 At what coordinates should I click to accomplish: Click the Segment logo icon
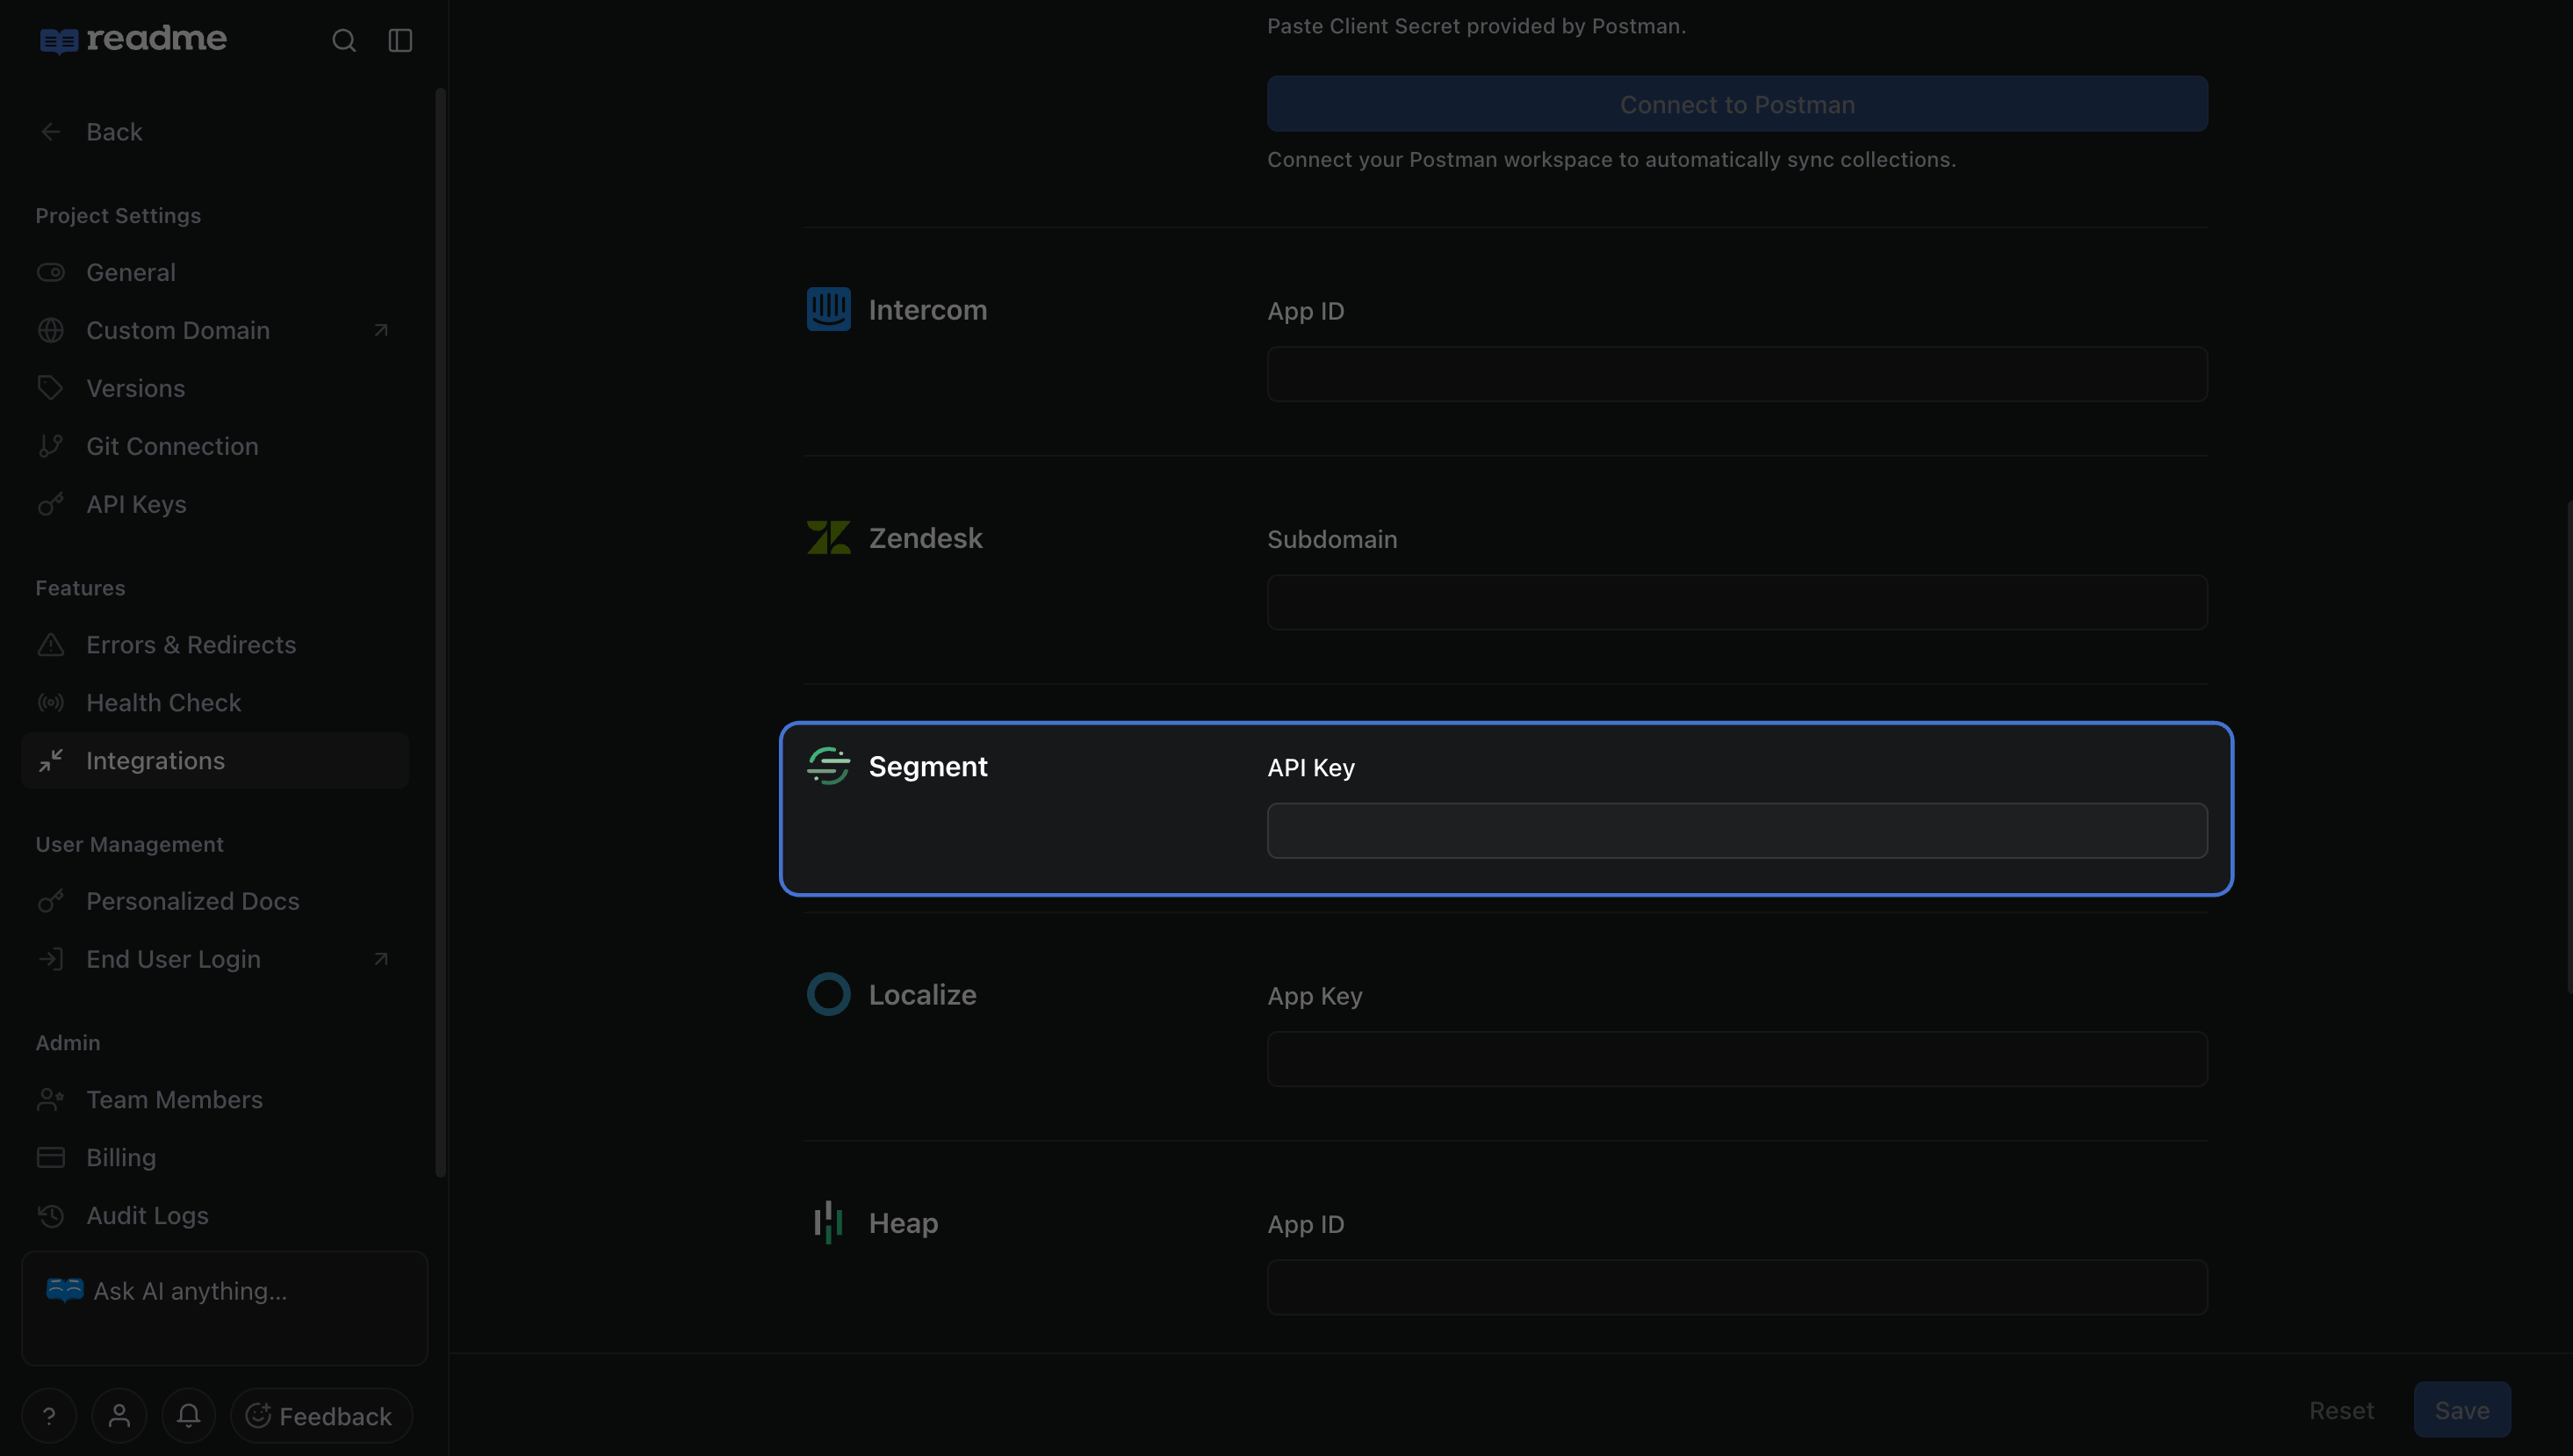tap(829, 766)
